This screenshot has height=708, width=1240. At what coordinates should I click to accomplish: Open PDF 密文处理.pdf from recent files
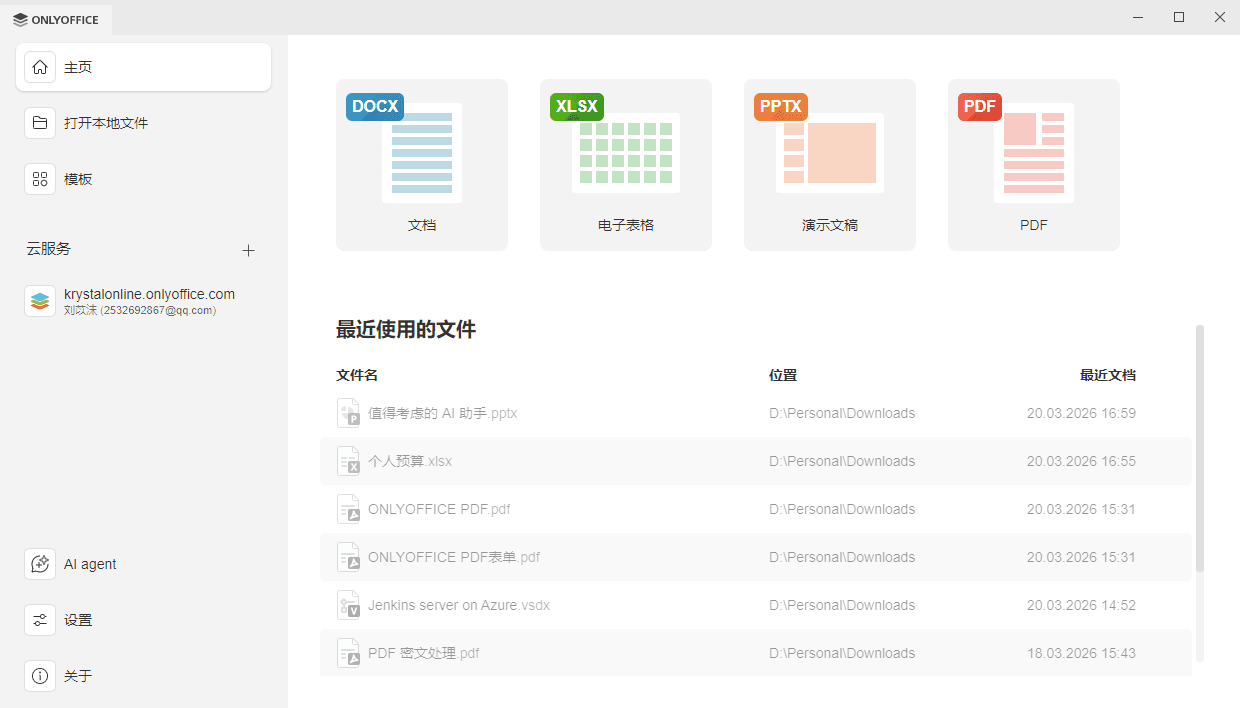(424, 653)
